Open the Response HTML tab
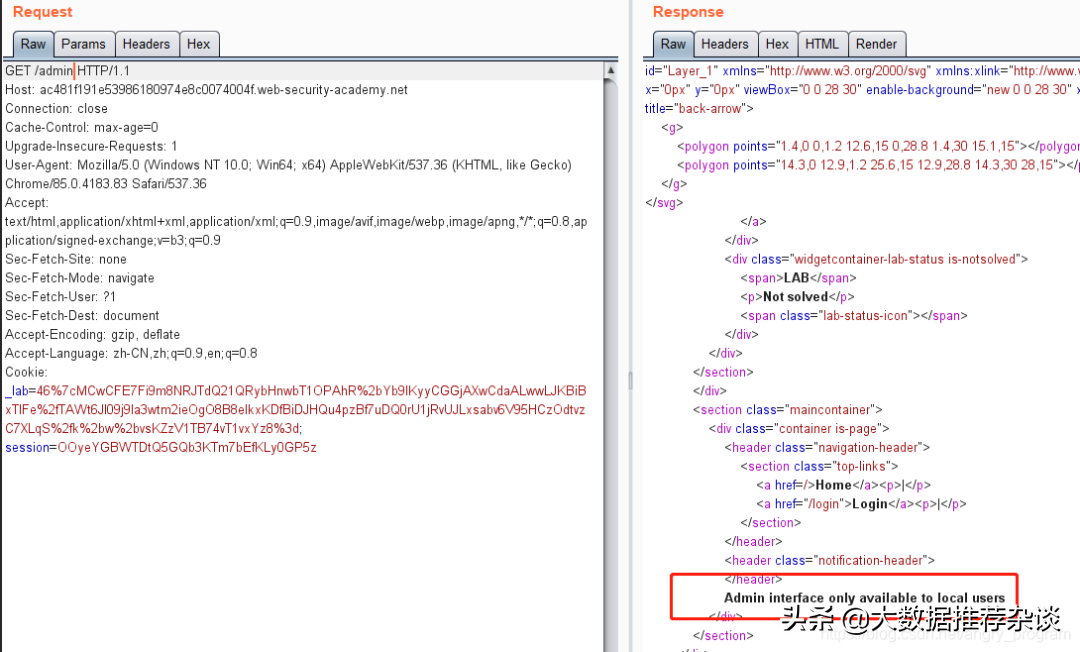The width and height of the screenshot is (1080, 652). pos(822,44)
